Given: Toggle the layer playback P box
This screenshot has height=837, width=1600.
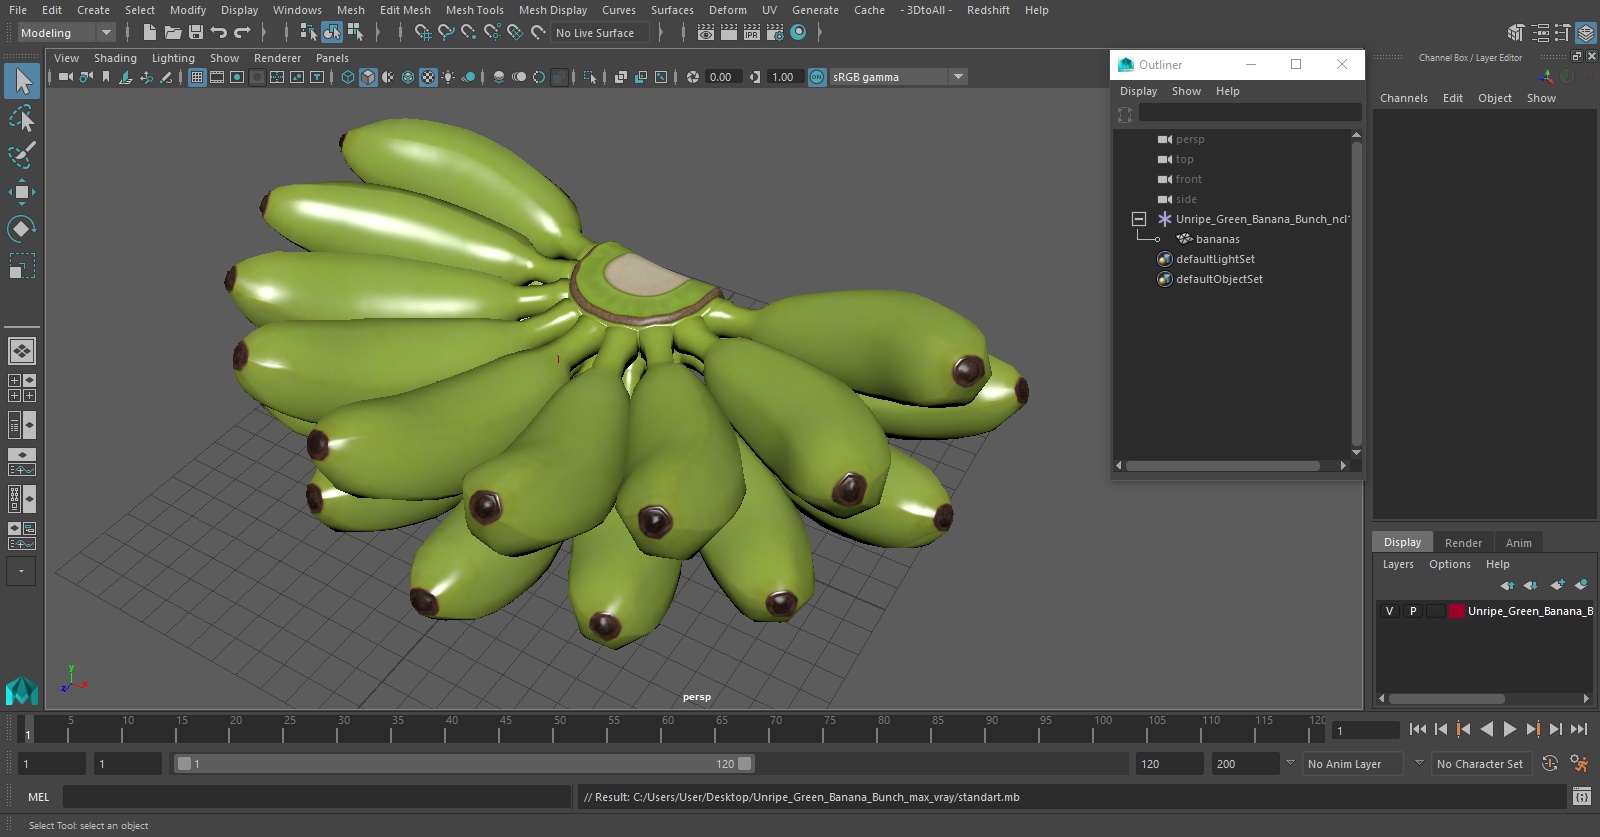Looking at the screenshot, I should [x=1413, y=611].
